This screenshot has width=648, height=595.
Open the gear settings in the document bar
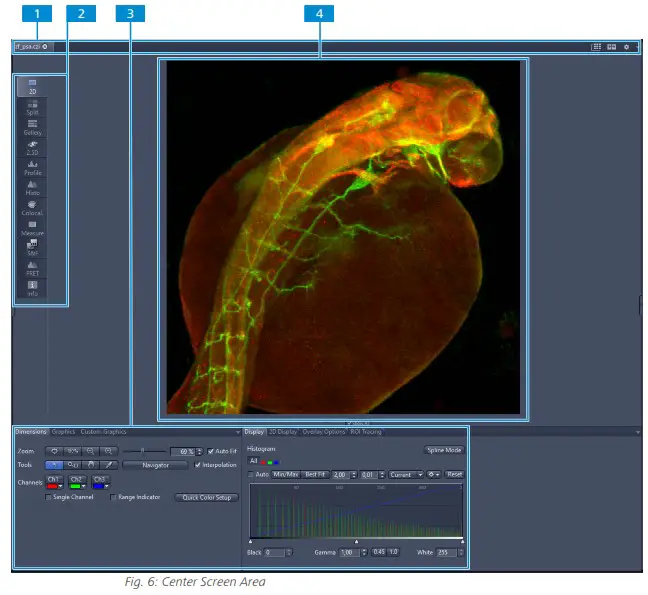[627, 47]
